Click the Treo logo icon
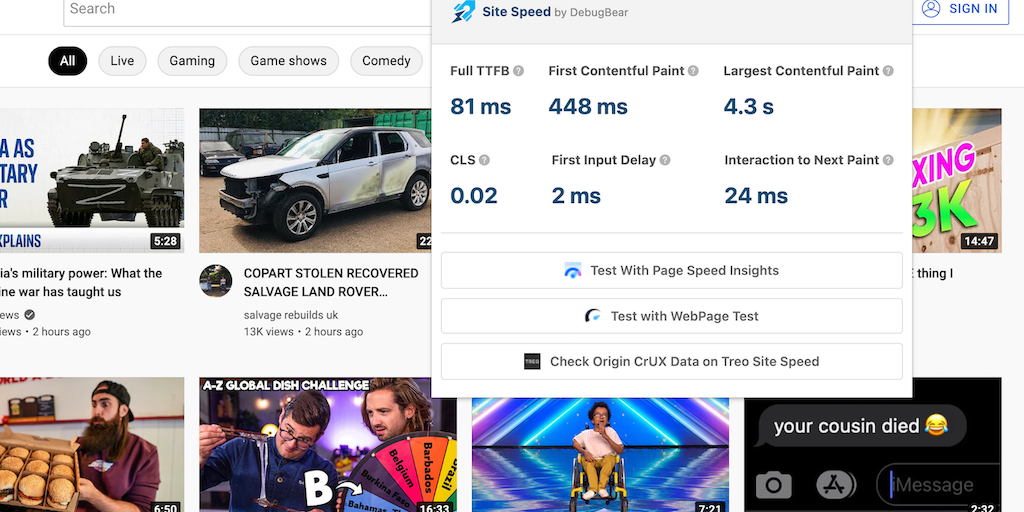This screenshot has height=512, width=1024. coord(532,362)
